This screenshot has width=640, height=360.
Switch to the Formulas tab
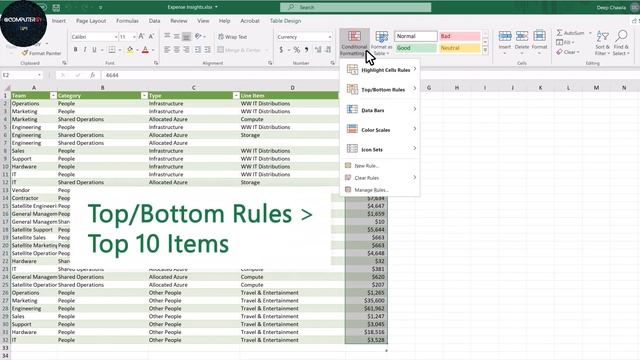(127, 21)
